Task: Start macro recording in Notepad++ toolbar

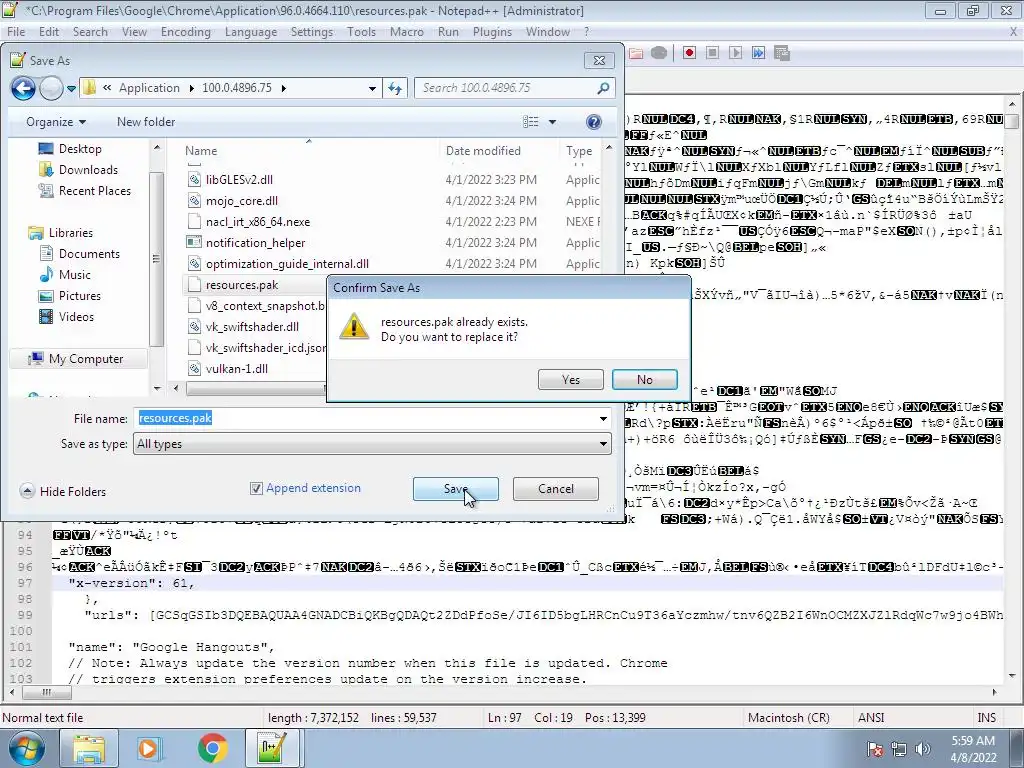Action: tap(689, 53)
